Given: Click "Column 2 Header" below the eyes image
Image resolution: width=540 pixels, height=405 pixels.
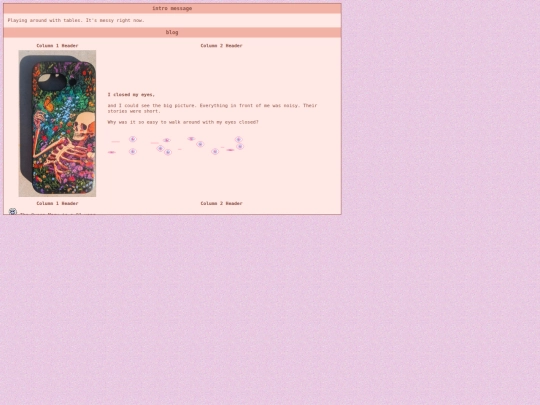Looking at the screenshot, I should pyautogui.click(x=221, y=203).
